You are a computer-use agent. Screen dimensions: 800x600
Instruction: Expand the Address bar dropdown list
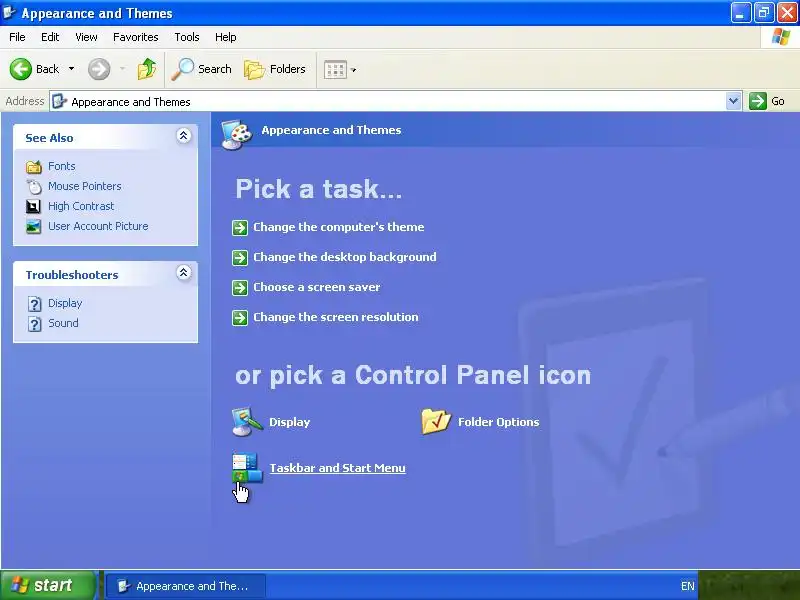[x=733, y=101]
